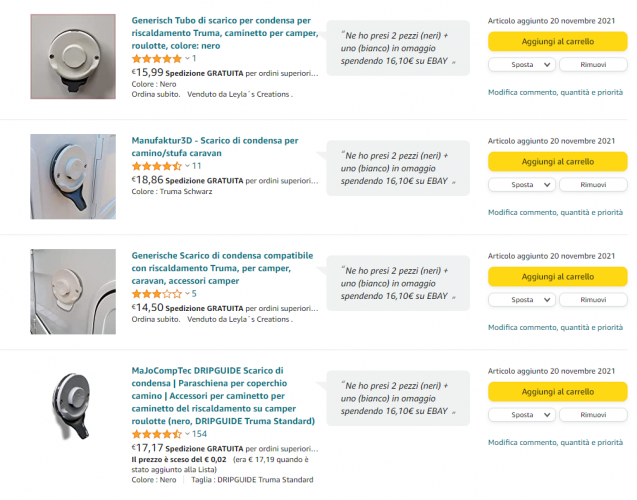637x500 pixels.
Task: Add MaJoCompTec DRIPGUIDE to cart
Action: (x=557, y=392)
